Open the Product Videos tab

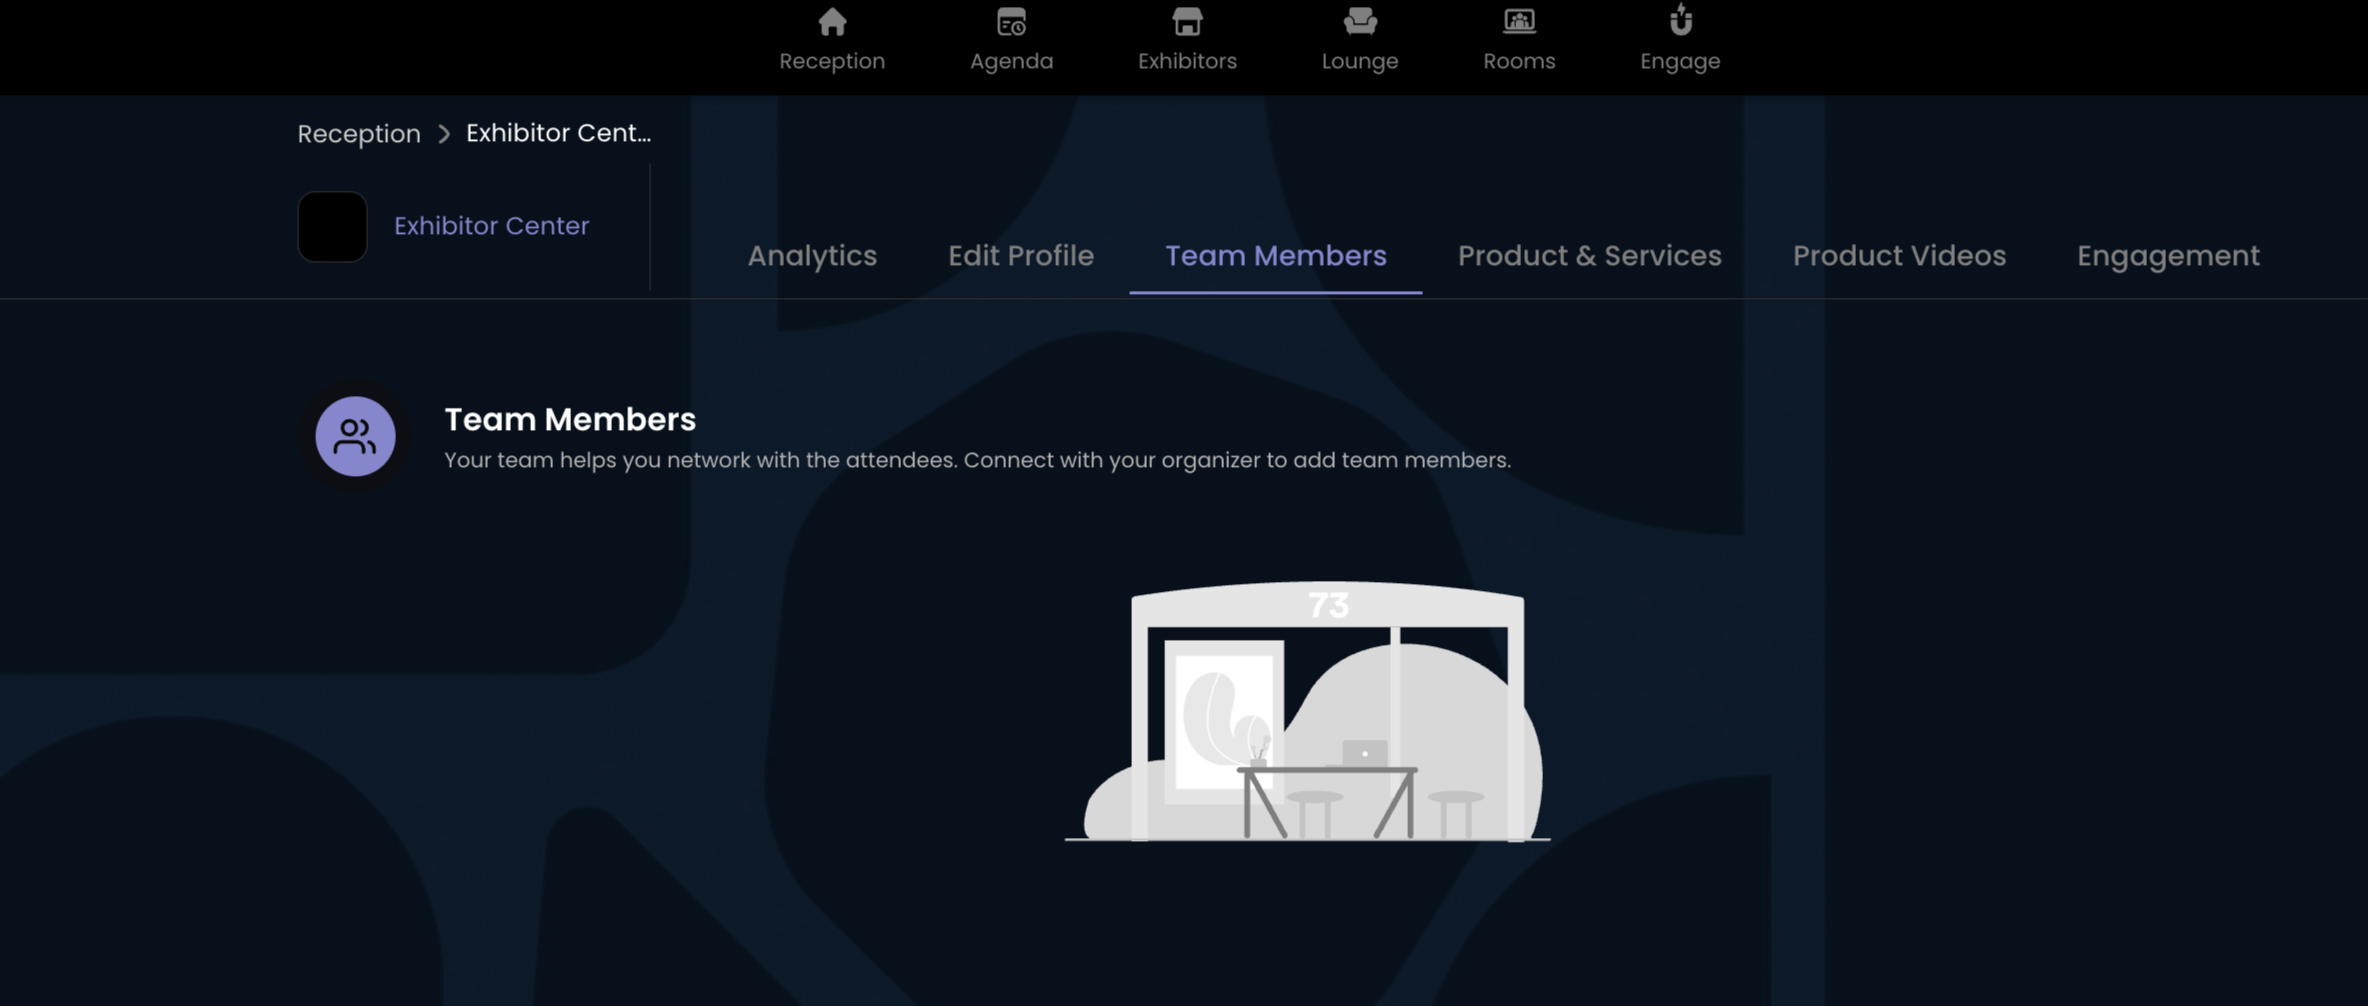[x=1899, y=256]
